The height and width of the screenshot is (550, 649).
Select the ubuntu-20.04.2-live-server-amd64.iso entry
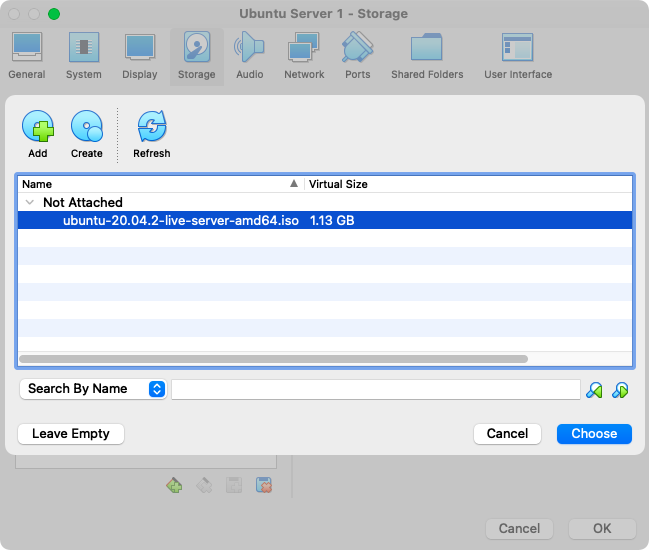click(x=180, y=220)
